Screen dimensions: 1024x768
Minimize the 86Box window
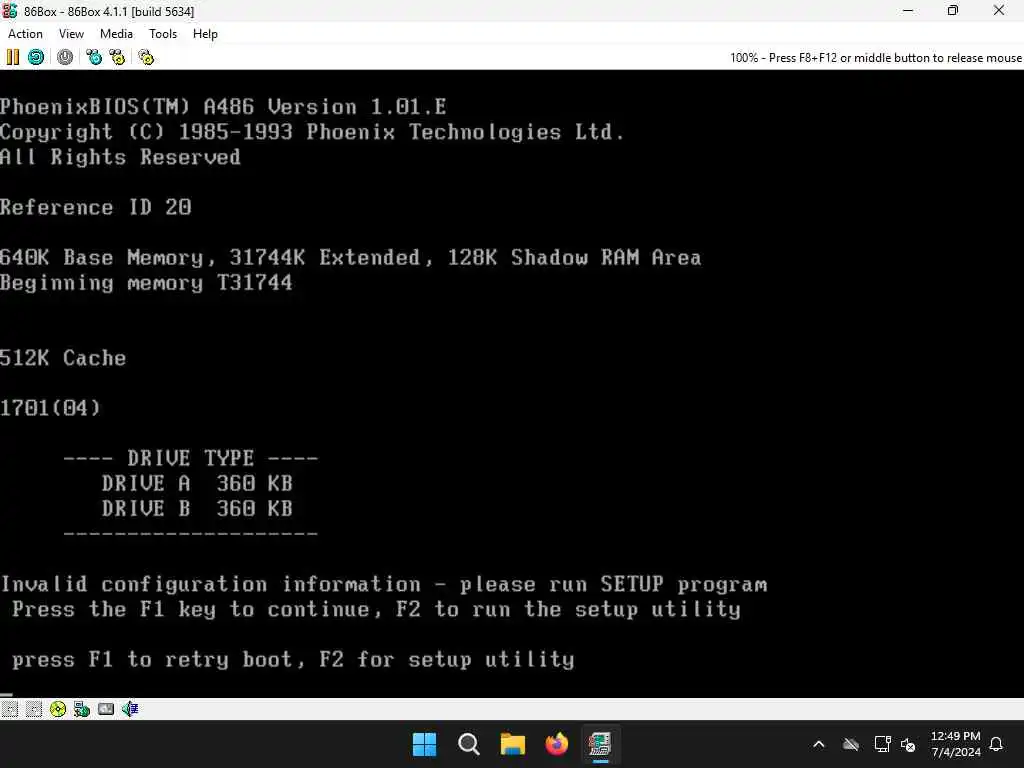coord(908,10)
